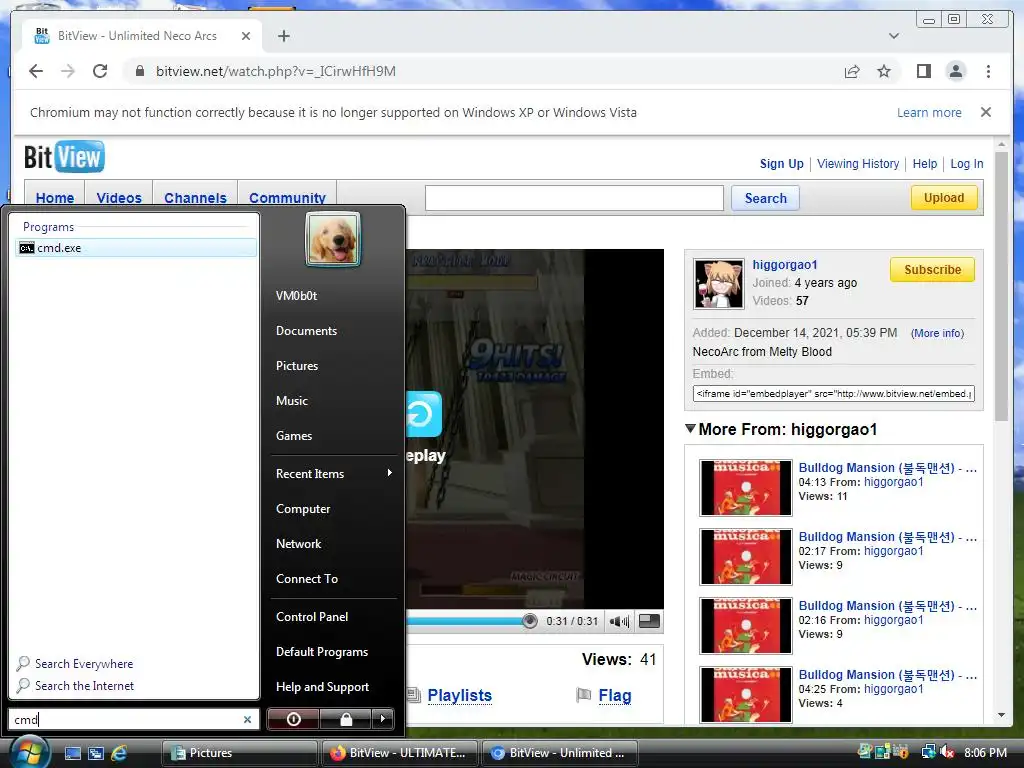Open the tab search chevron dropdown
Viewport: 1024px width, 768px height.
pos(893,36)
